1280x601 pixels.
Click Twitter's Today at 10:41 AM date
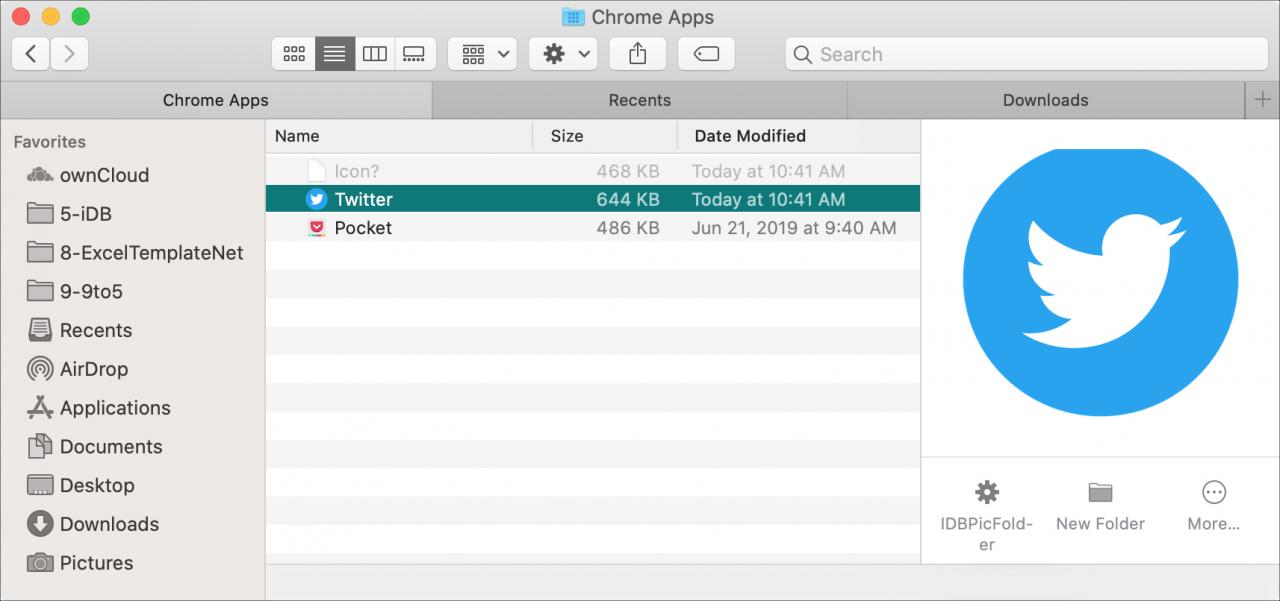pyautogui.click(x=769, y=199)
